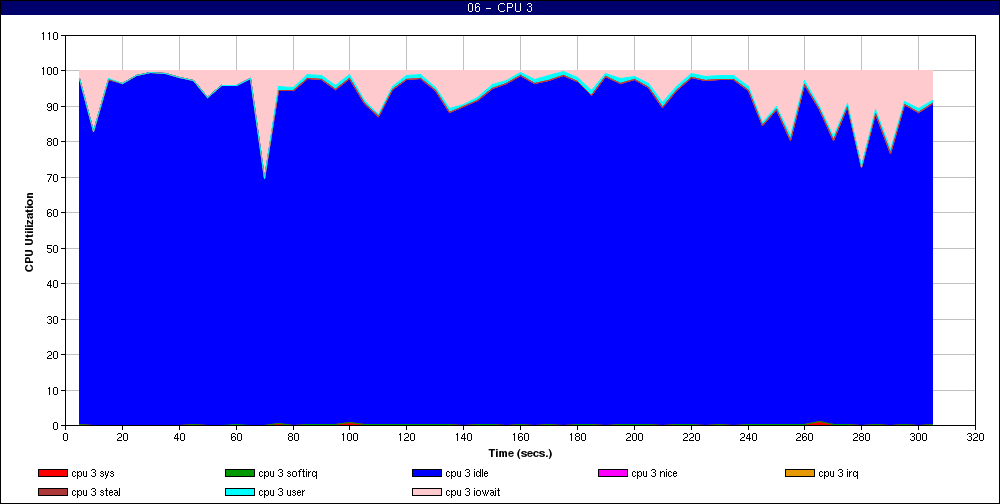1000x504 pixels.
Task: Click the 320 x-axis tick label
Action: click(975, 437)
